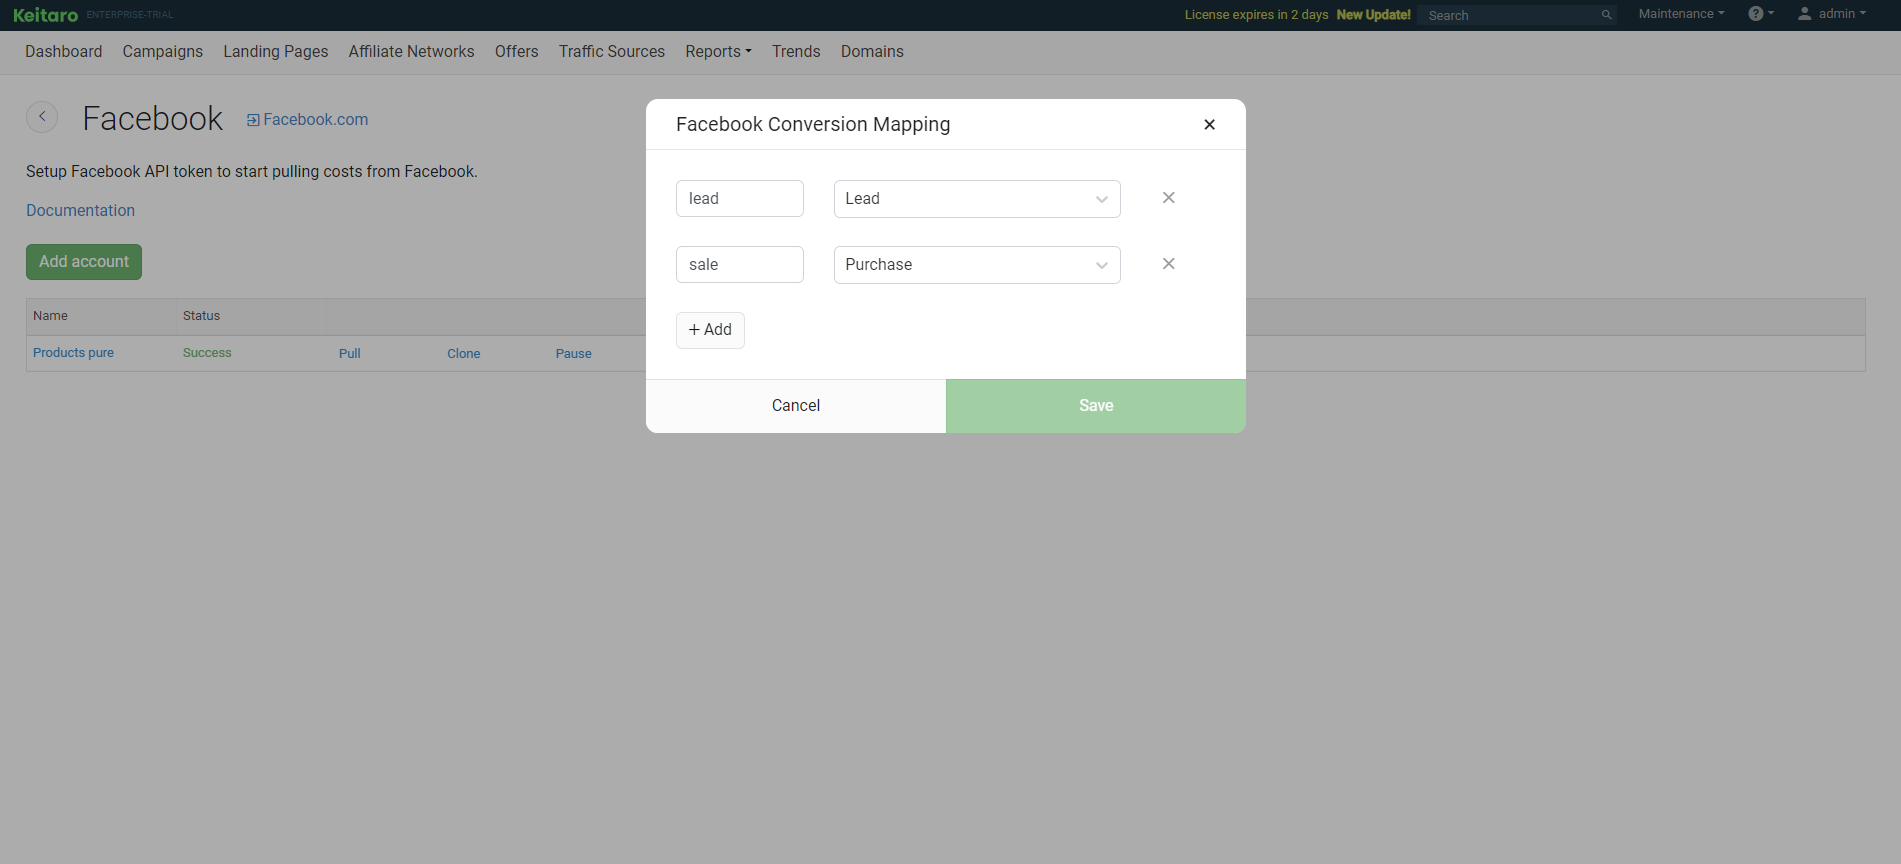Screen dimensions: 1901x864
Task: Remove the sale mapping row
Action: pyautogui.click(x=1168, y=264)
